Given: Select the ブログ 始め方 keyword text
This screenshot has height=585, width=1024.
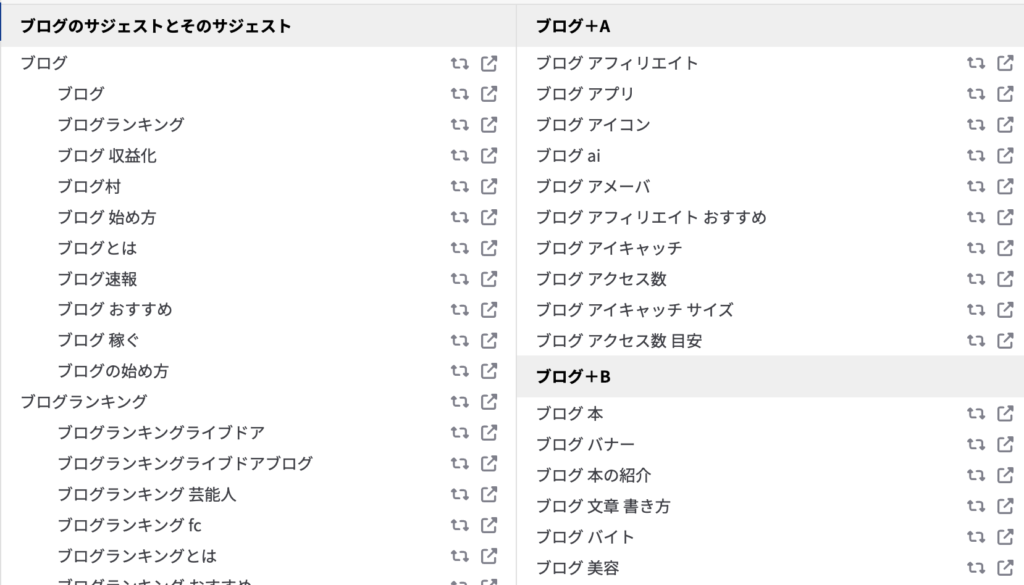Looking at the screenshot, I should [x=106, y=218].
